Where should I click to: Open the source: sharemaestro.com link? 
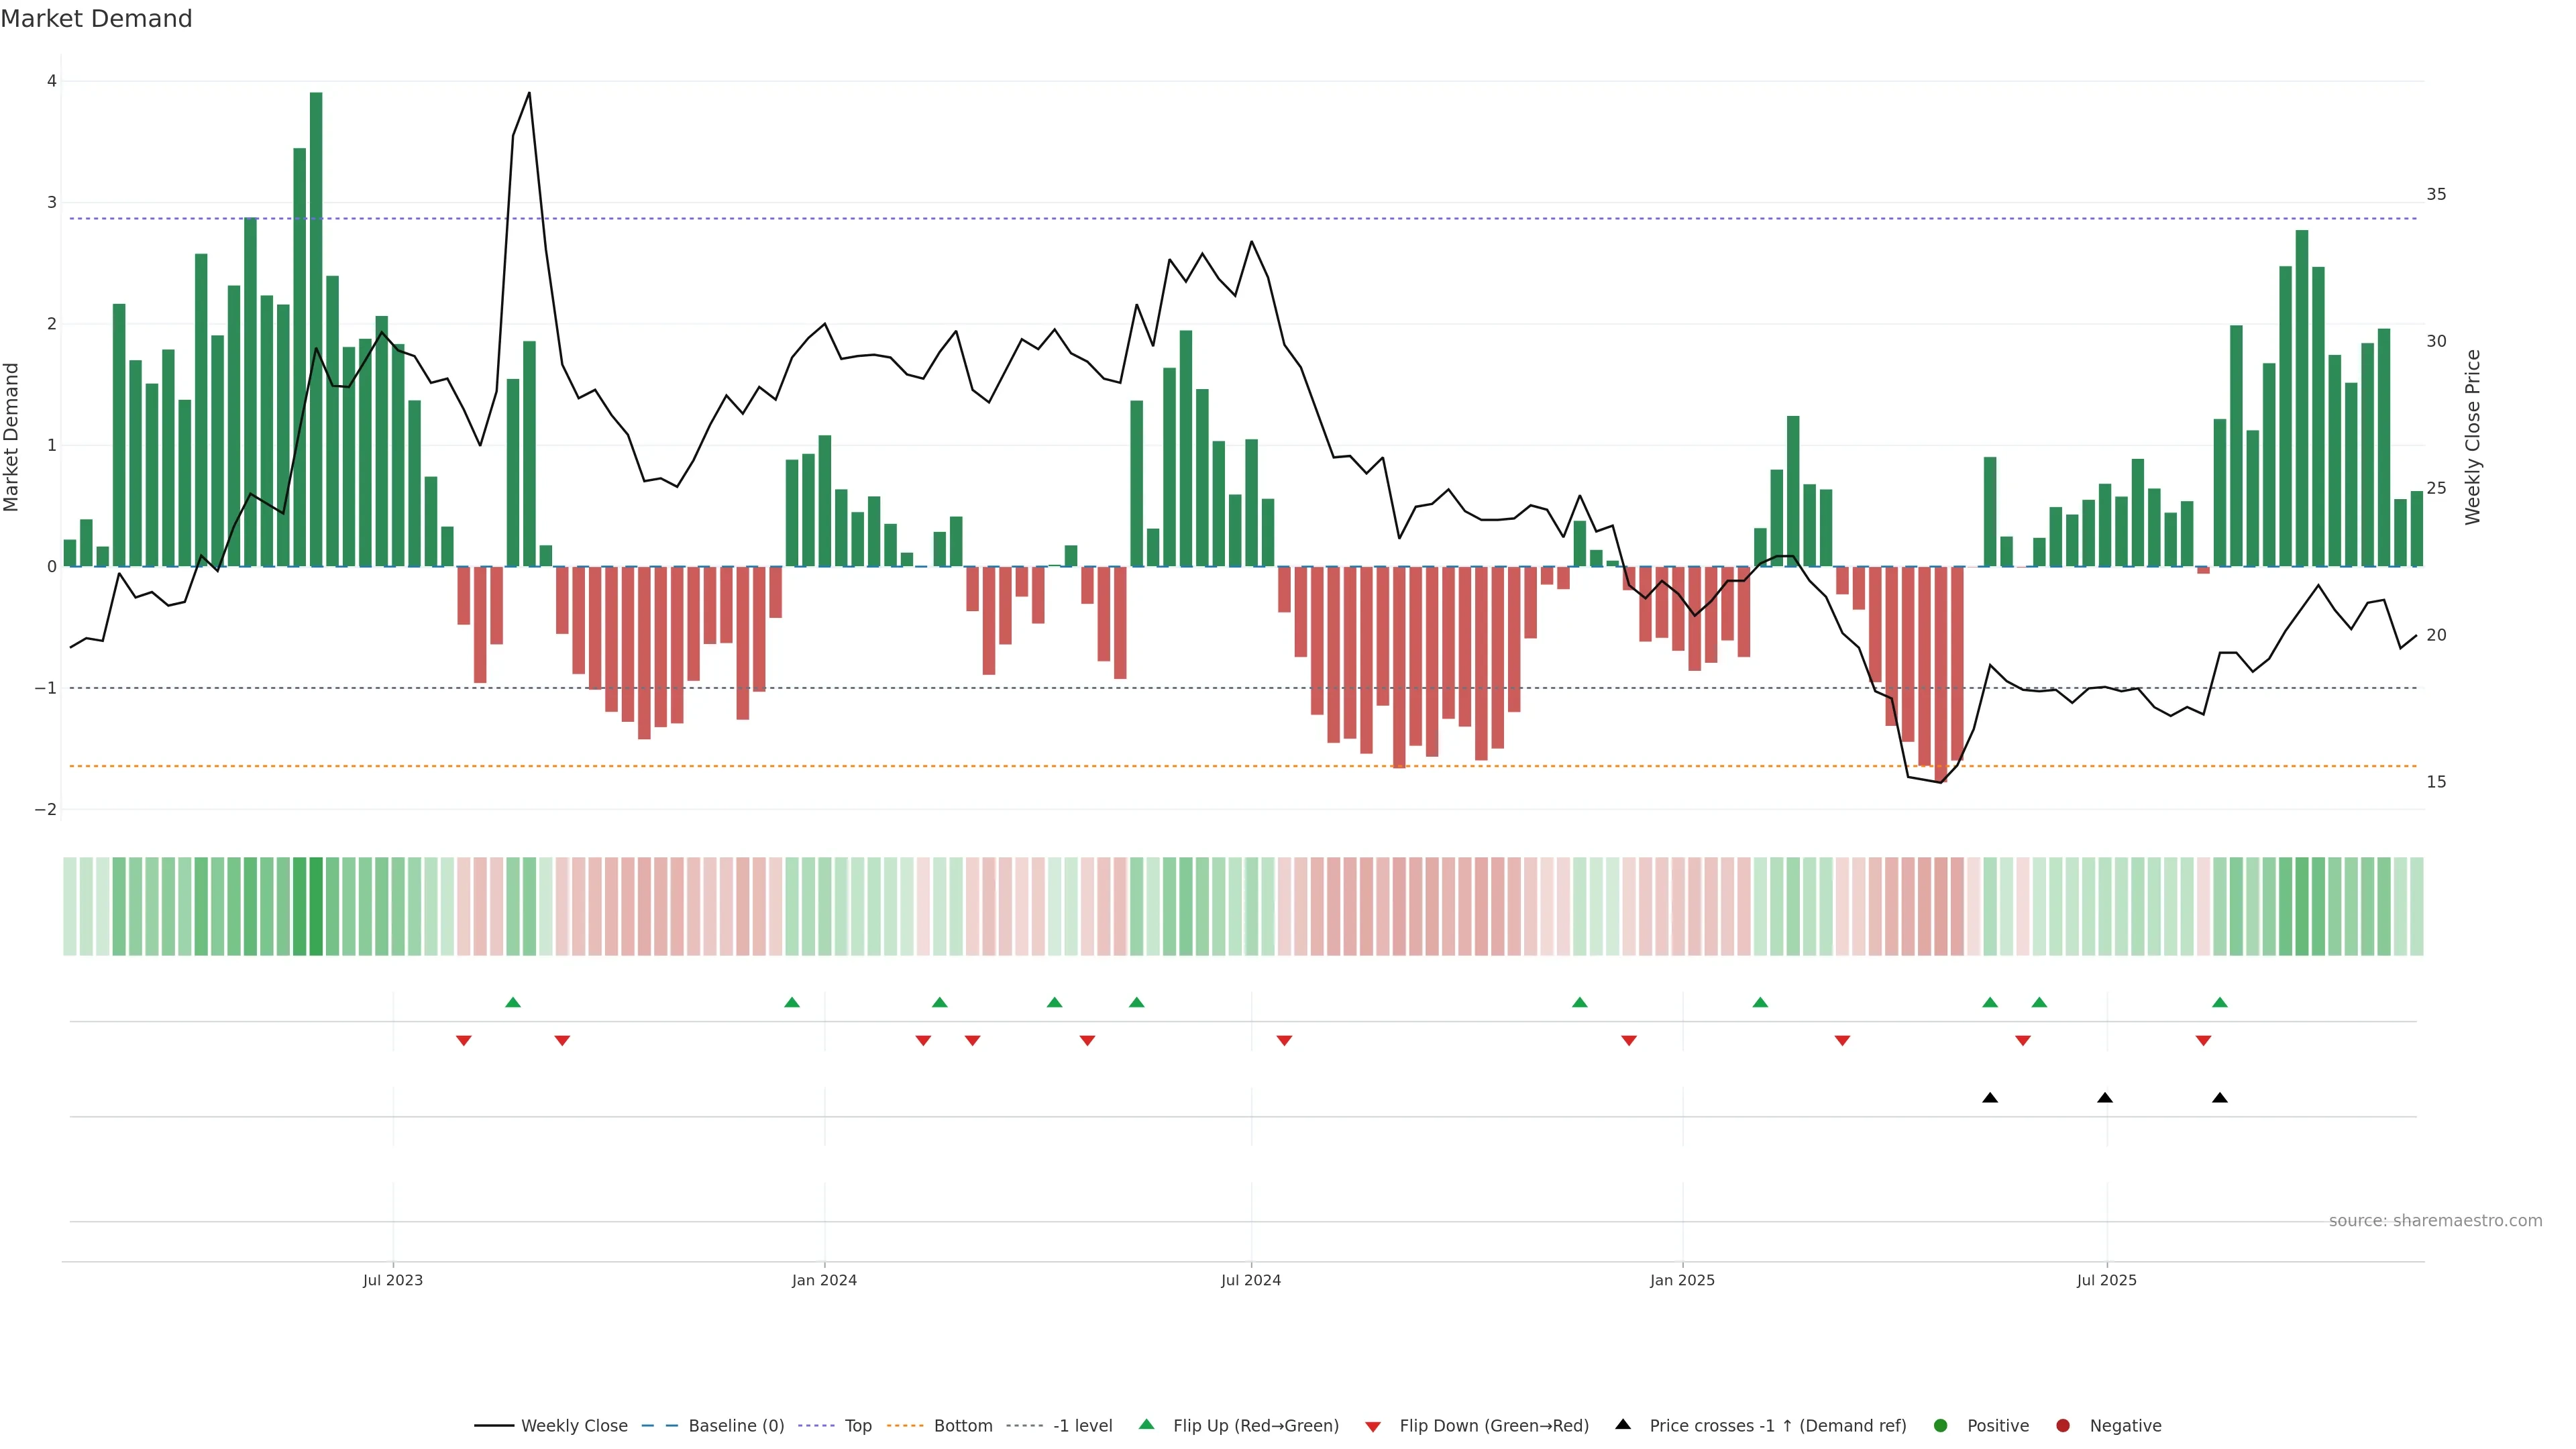[x=2435, y=1220]
